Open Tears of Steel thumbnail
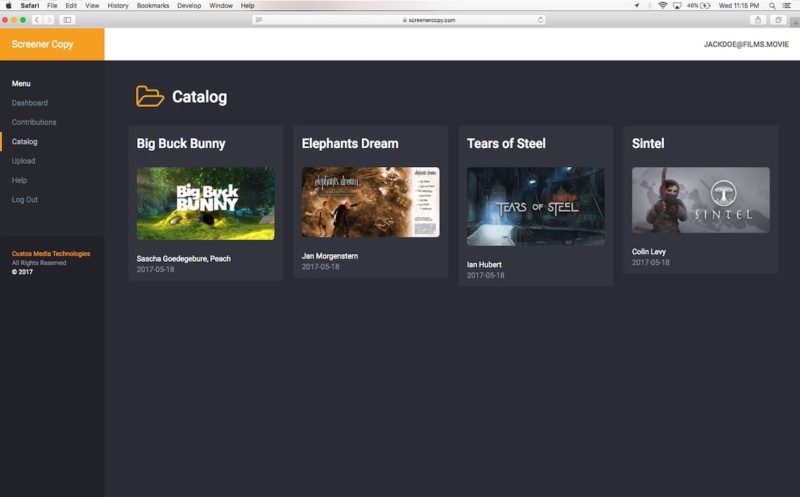This screenshot has width=800, height=497. (x=536, y=206)
